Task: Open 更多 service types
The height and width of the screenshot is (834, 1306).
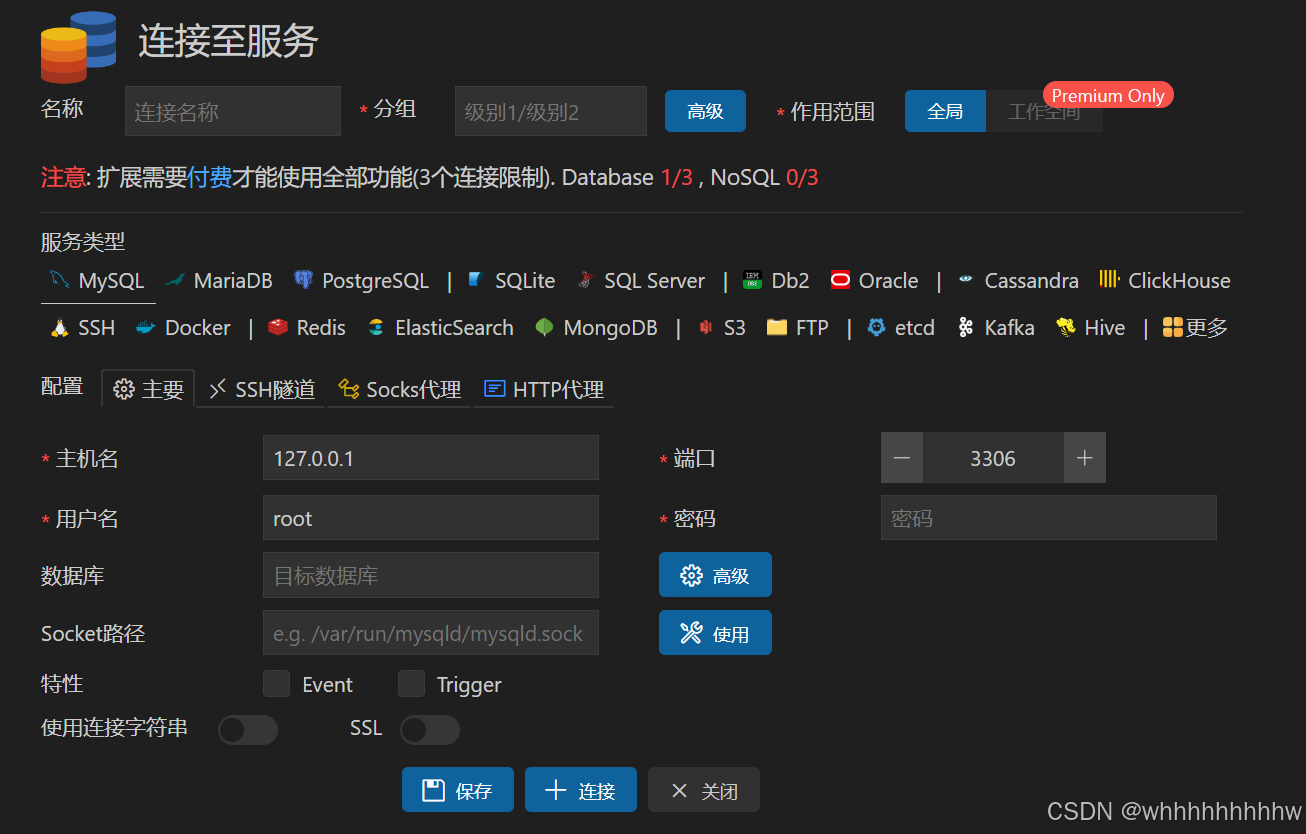Action: tap(1195, 328)
